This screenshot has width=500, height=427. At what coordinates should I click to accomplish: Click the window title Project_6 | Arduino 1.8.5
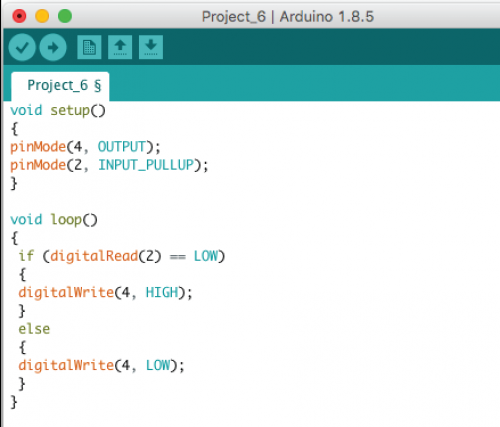point(288,17)
